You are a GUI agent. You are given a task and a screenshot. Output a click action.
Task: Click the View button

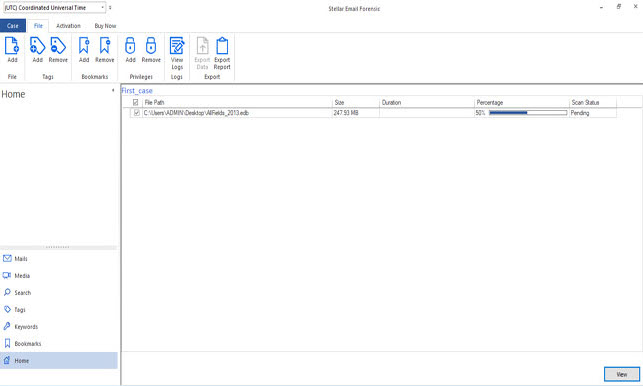coord(622,374)
